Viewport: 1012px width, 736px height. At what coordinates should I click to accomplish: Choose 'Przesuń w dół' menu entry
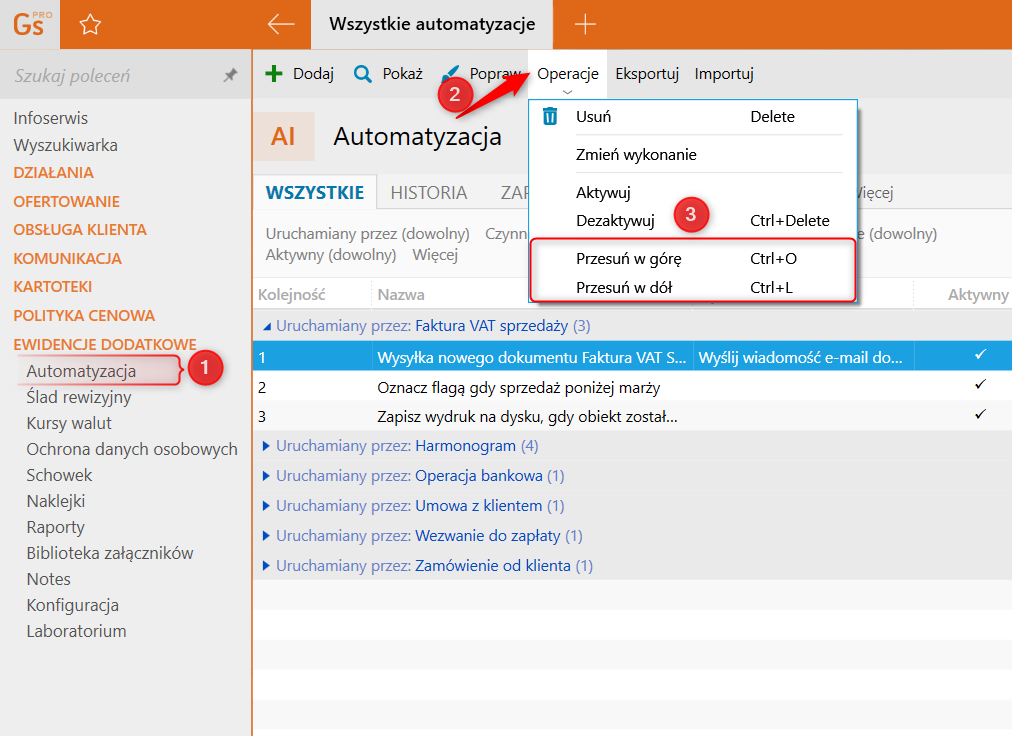pyautogui.click(x=693, y=287)
